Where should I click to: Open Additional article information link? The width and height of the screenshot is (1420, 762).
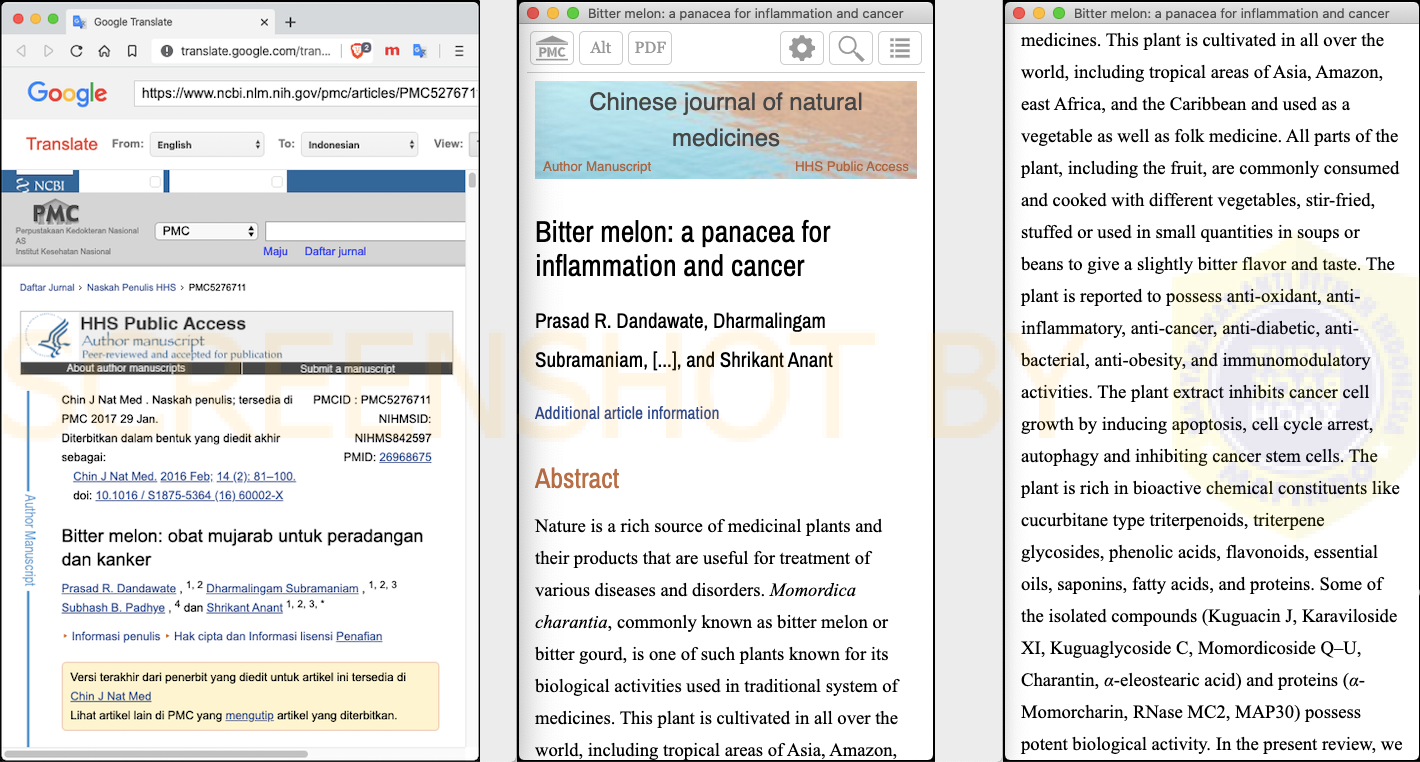pyautogui.click(x=627, y=413)
